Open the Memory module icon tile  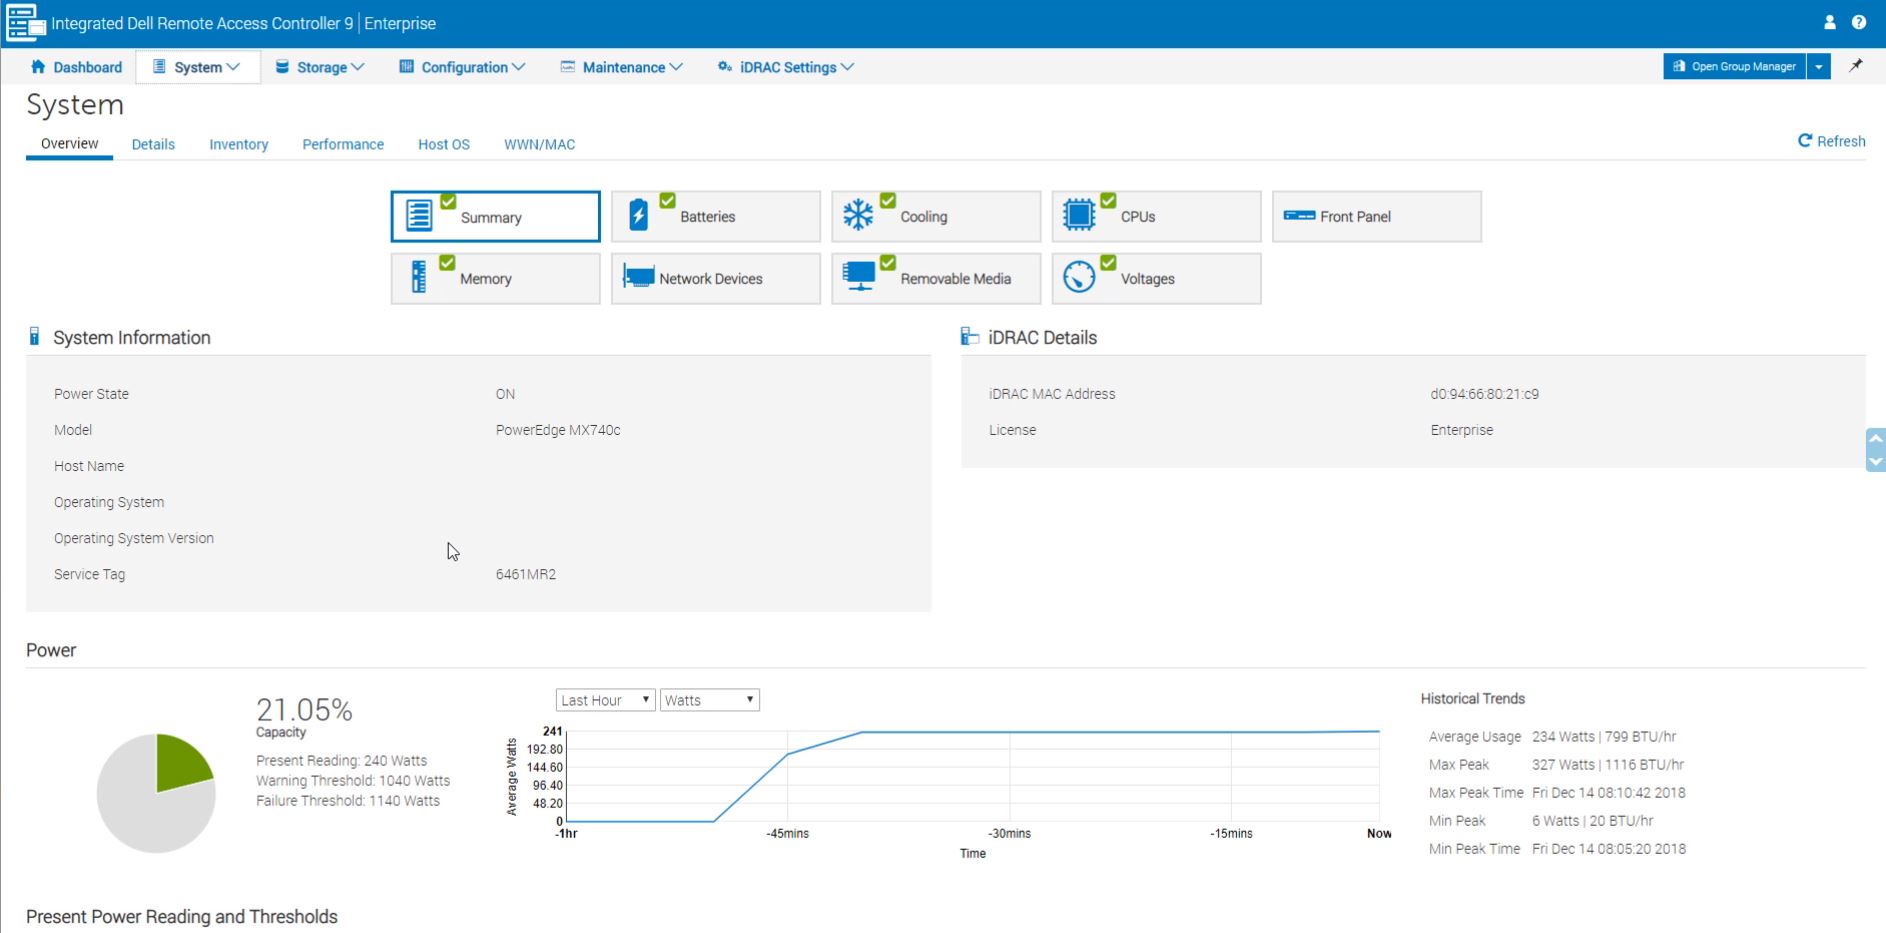click(419, 277)
